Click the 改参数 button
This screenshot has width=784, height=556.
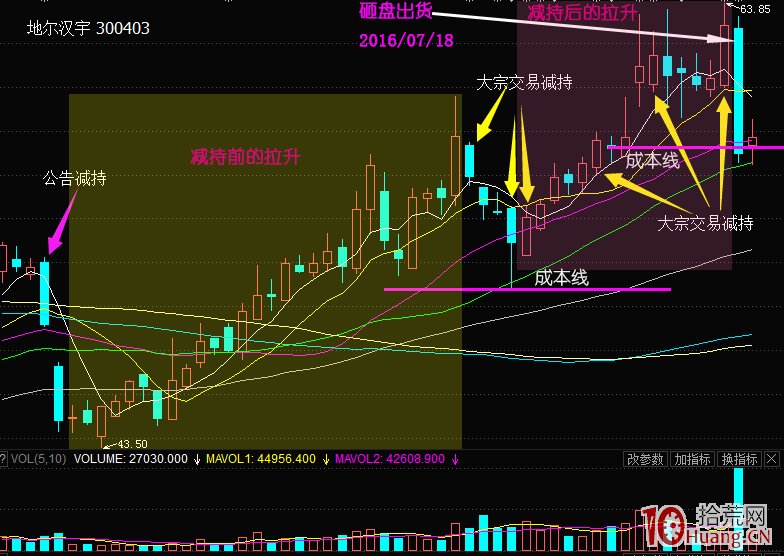point(645,459)
